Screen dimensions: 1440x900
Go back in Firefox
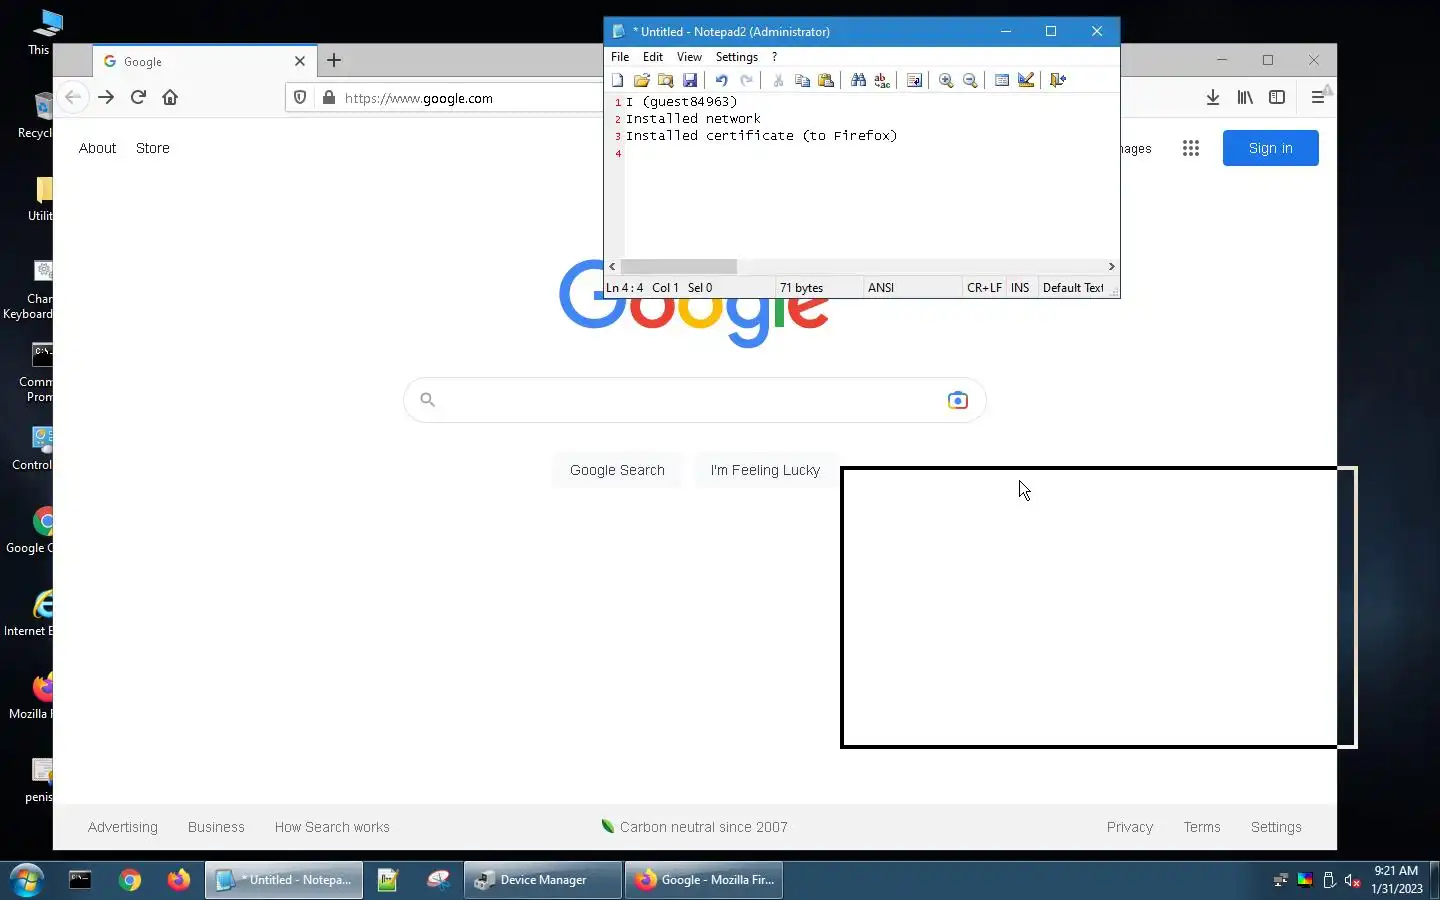click(x=72, y=97)
